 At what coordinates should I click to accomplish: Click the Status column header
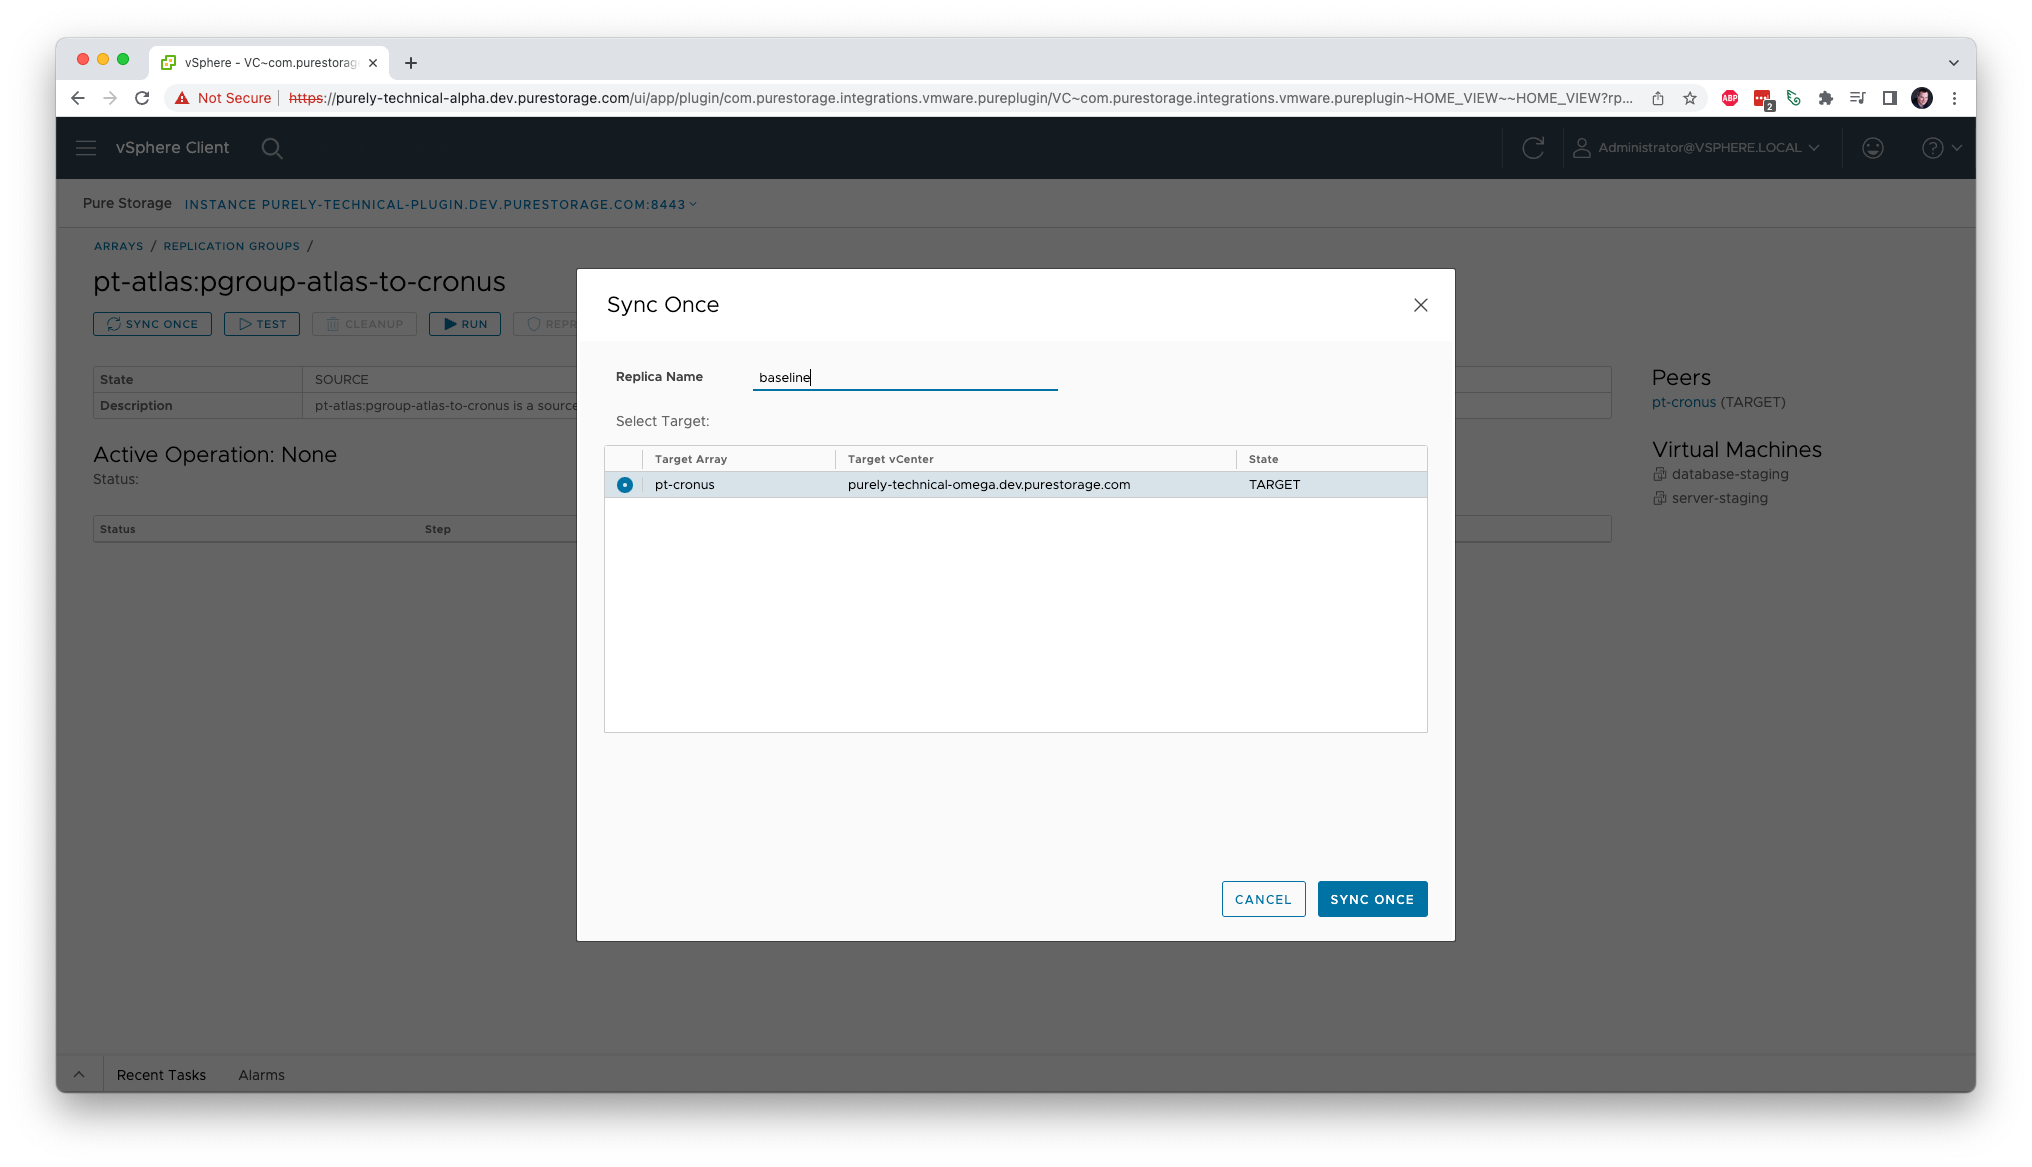[118, 529]
